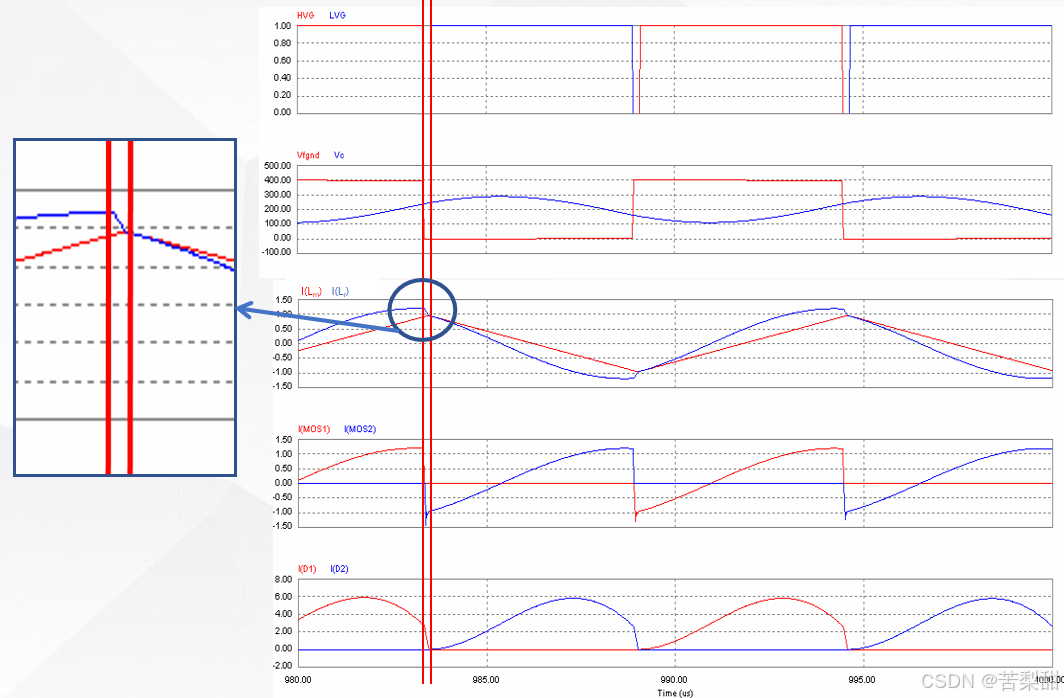Click the 500.00 value on Vfgnd axis

[x=278, y=166]
